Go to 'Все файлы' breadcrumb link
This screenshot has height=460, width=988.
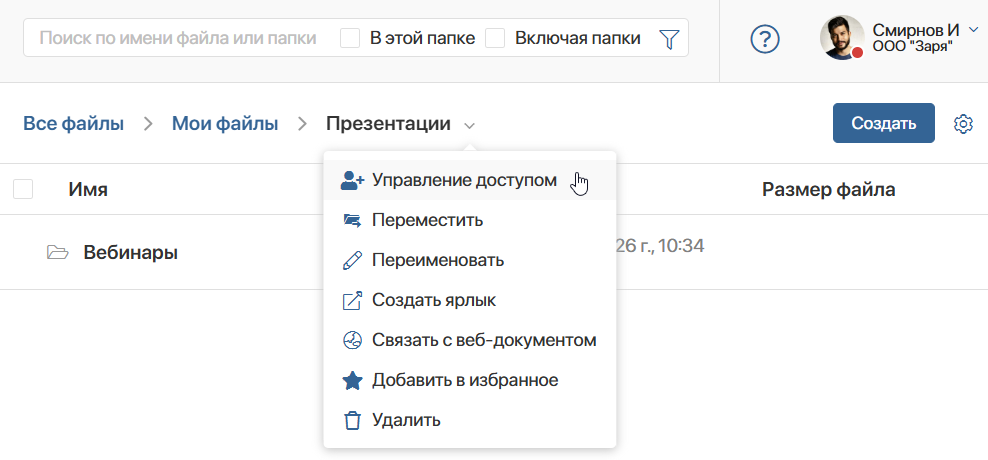(73, 124)
